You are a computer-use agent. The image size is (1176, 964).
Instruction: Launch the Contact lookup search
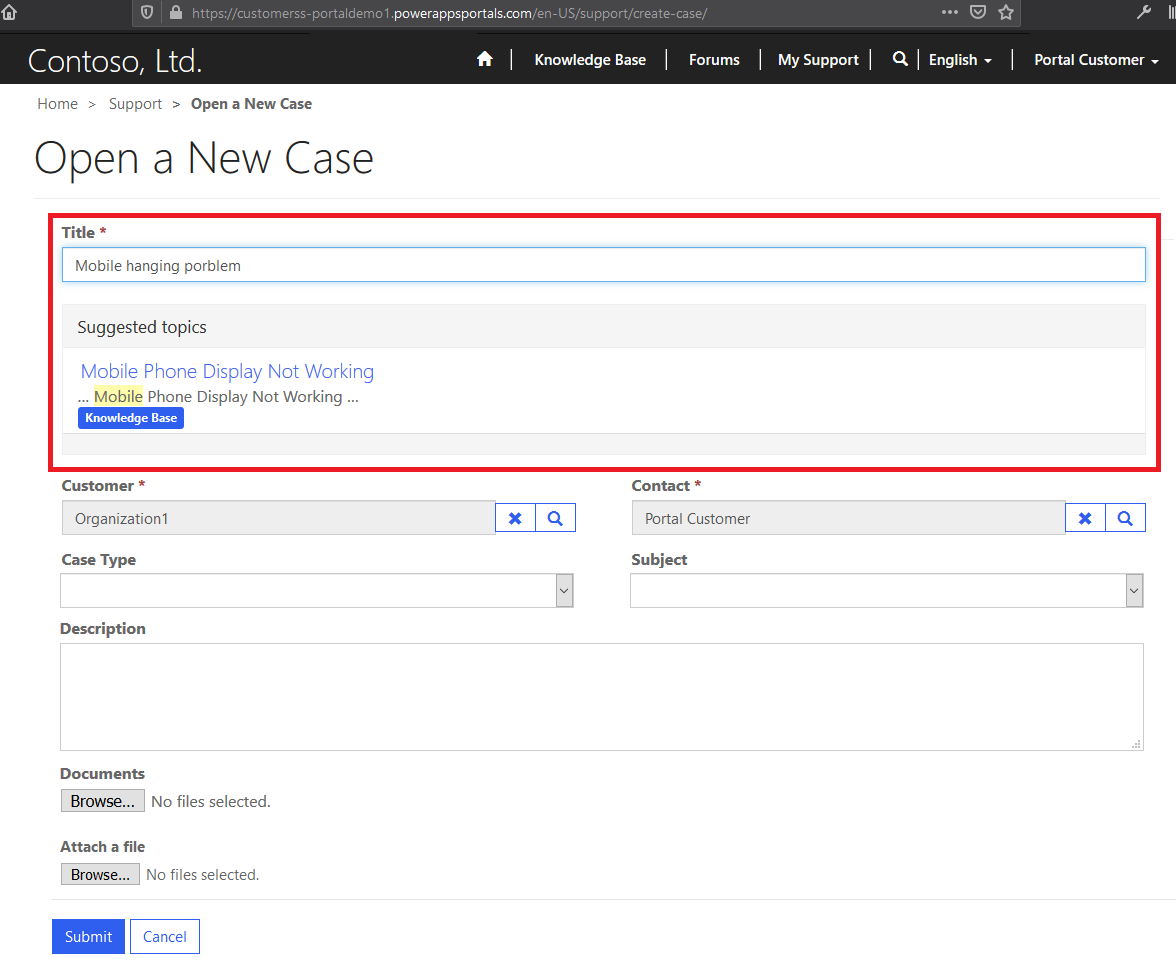(1125, 518)
